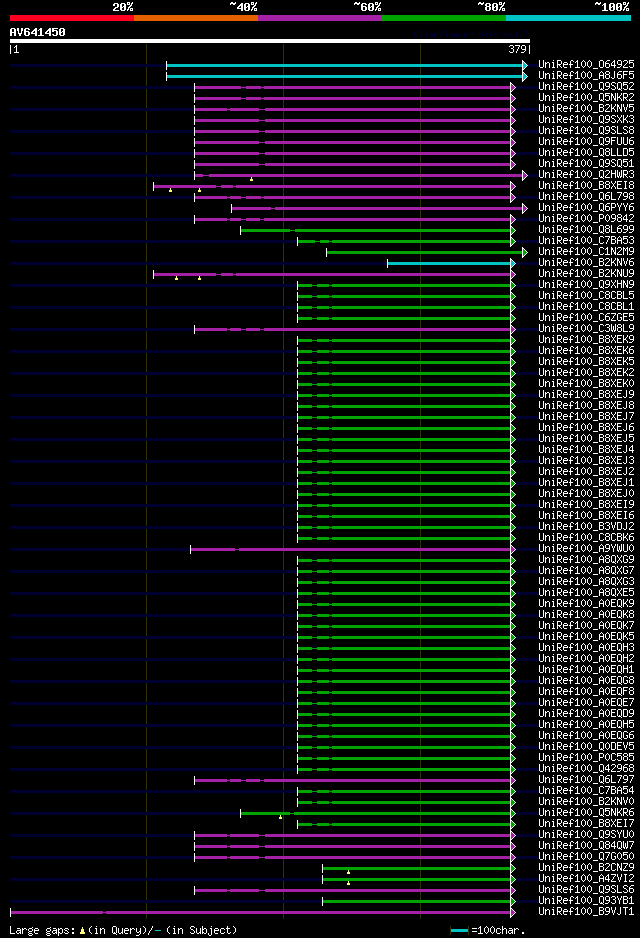The width and height of the screenshot is (640, 938).
Task: Select the UniRef100_Q6L798 label
Action: coord(586,196)
